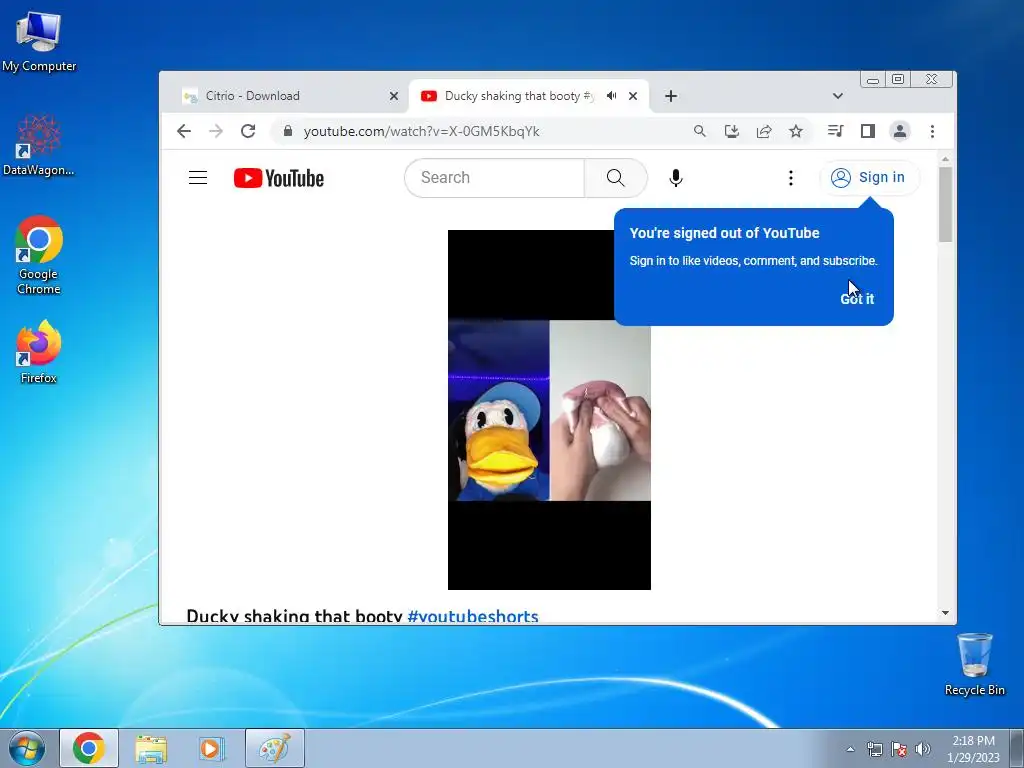
Task: Open a new tab with the plus button
Action: (x=671, y=96)
